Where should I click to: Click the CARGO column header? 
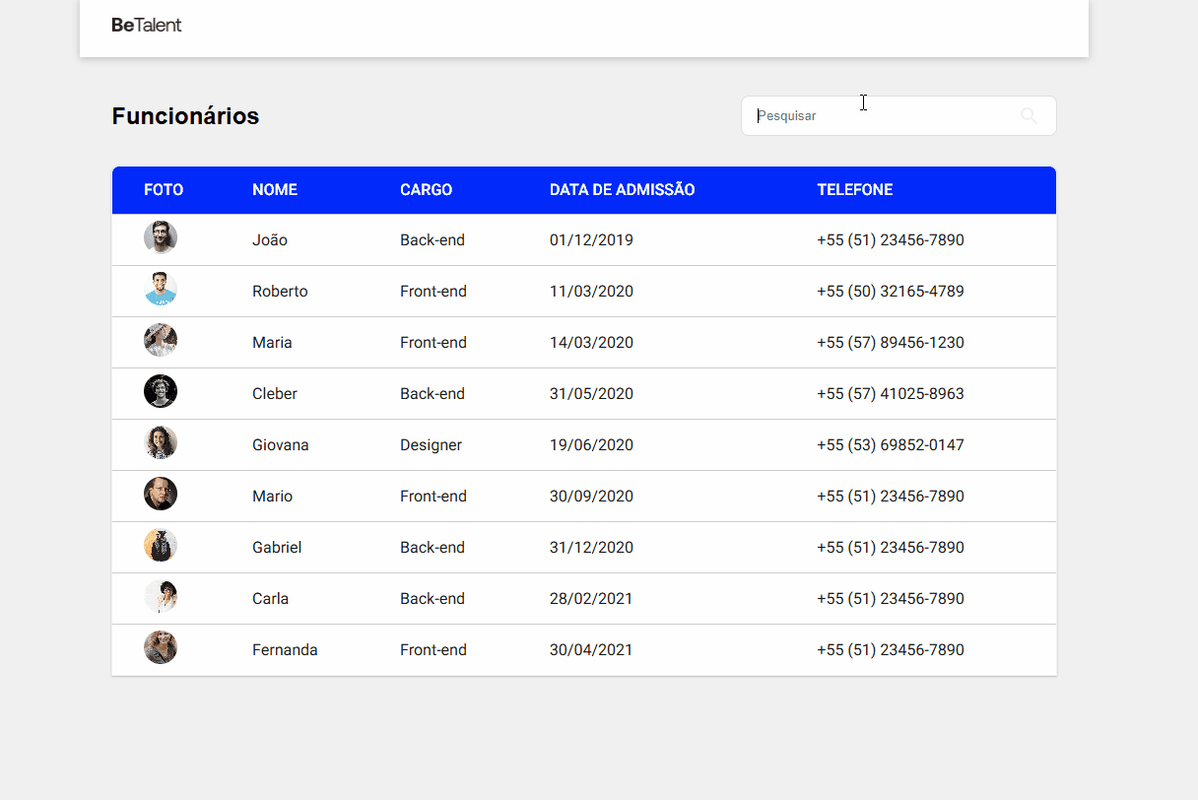point(426,189)
